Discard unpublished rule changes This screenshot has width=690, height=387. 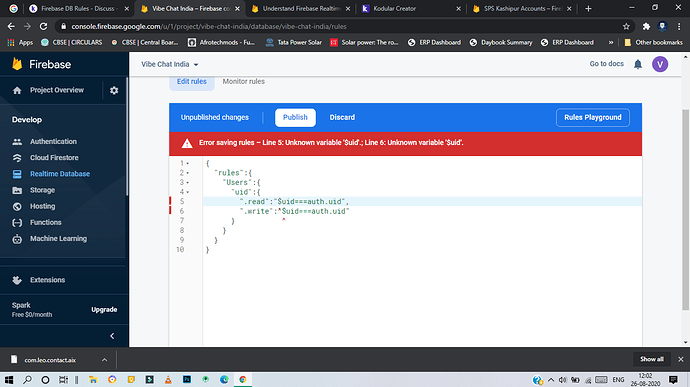342,118
